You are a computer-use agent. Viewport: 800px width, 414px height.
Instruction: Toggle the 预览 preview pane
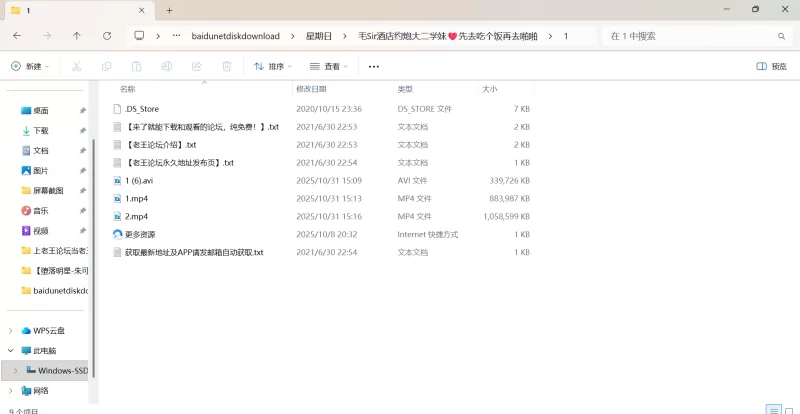click(x=771, y=66)
